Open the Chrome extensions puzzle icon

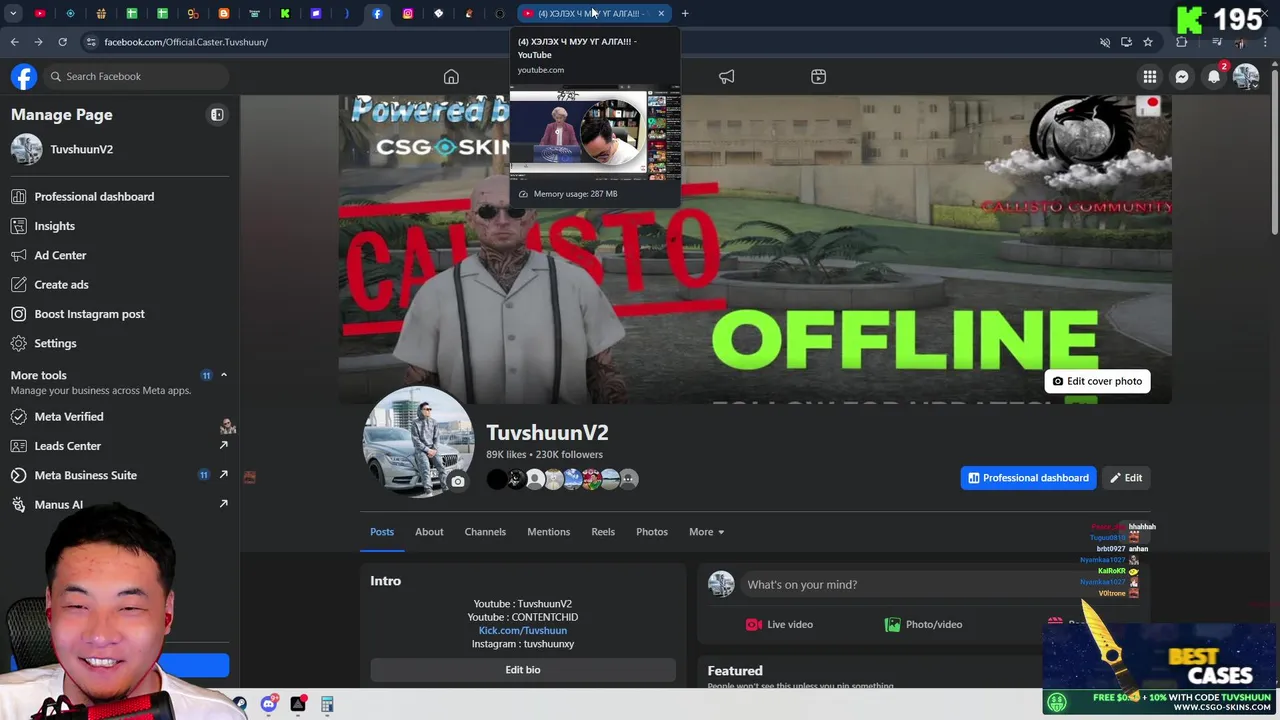[1182, 42]
